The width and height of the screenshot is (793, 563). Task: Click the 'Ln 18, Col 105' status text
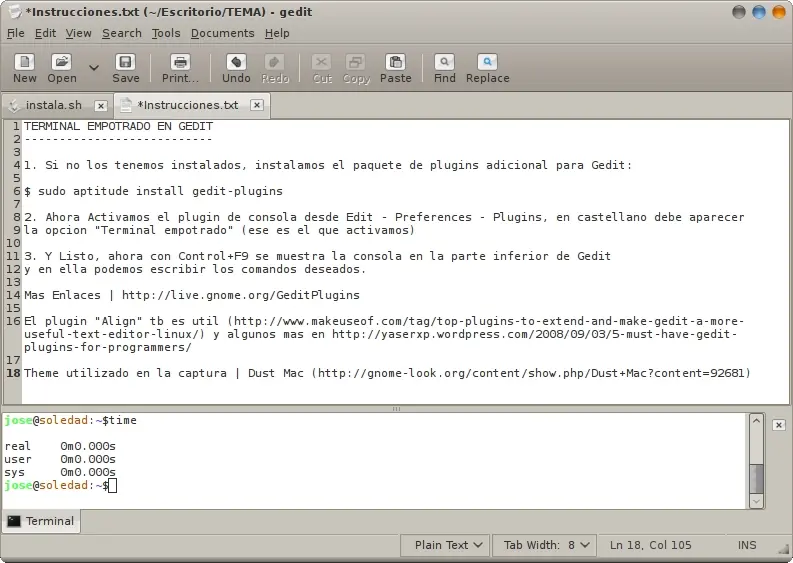(x=650, y=545)
